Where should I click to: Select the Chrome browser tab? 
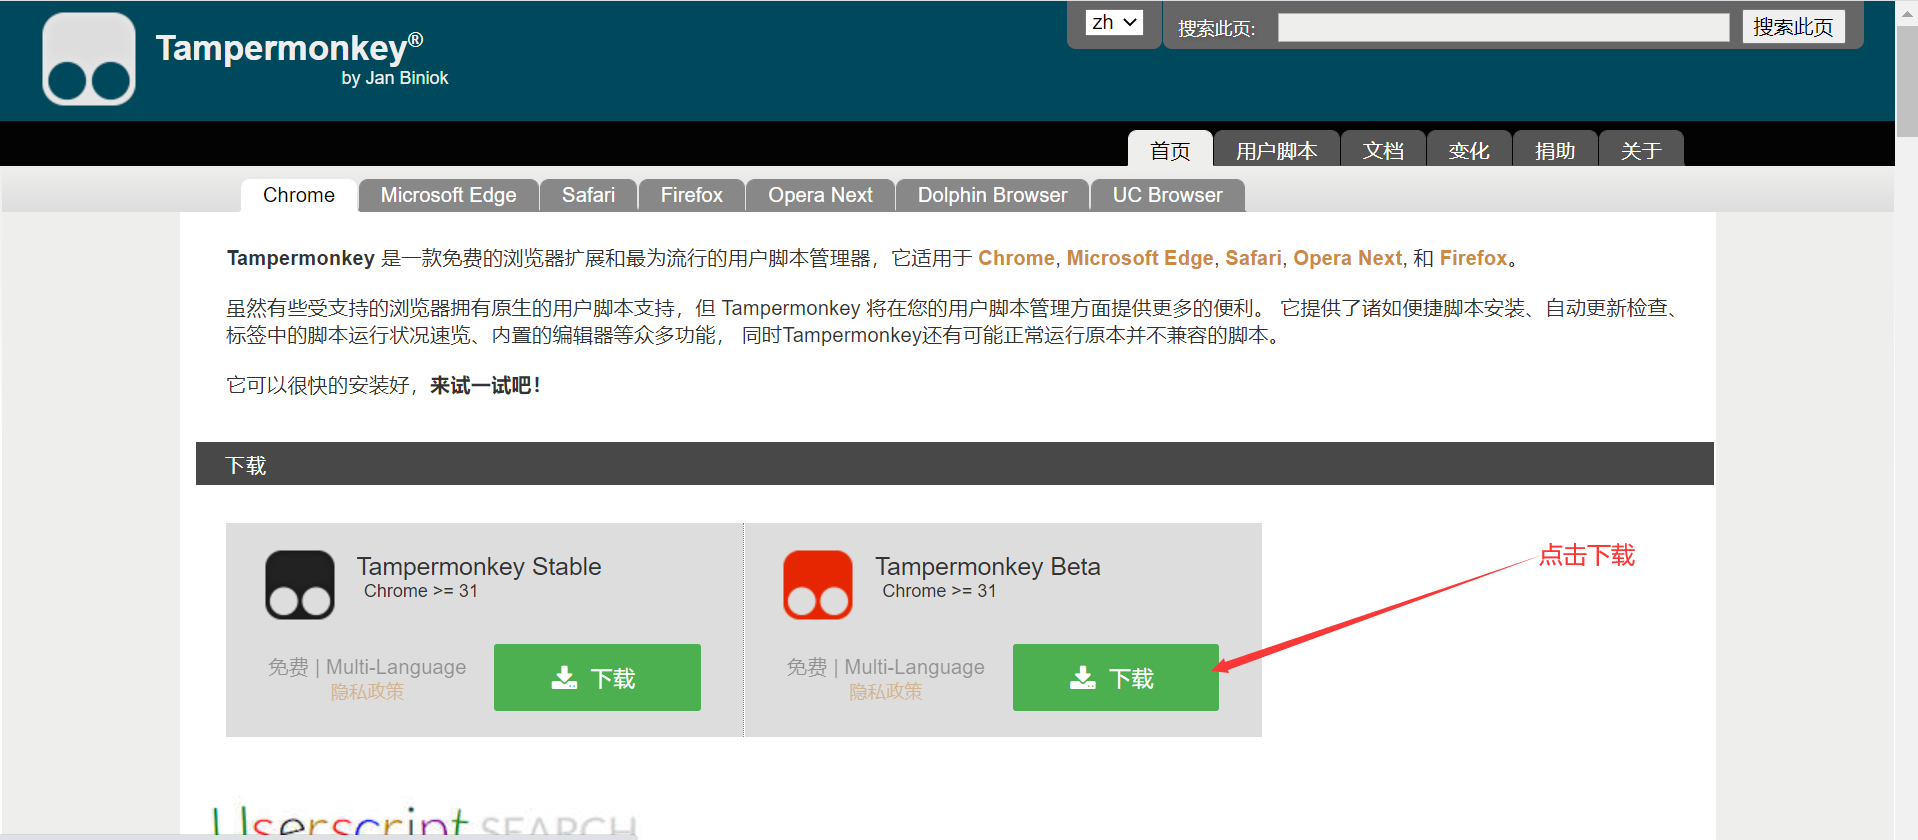[x=299, y=195]
